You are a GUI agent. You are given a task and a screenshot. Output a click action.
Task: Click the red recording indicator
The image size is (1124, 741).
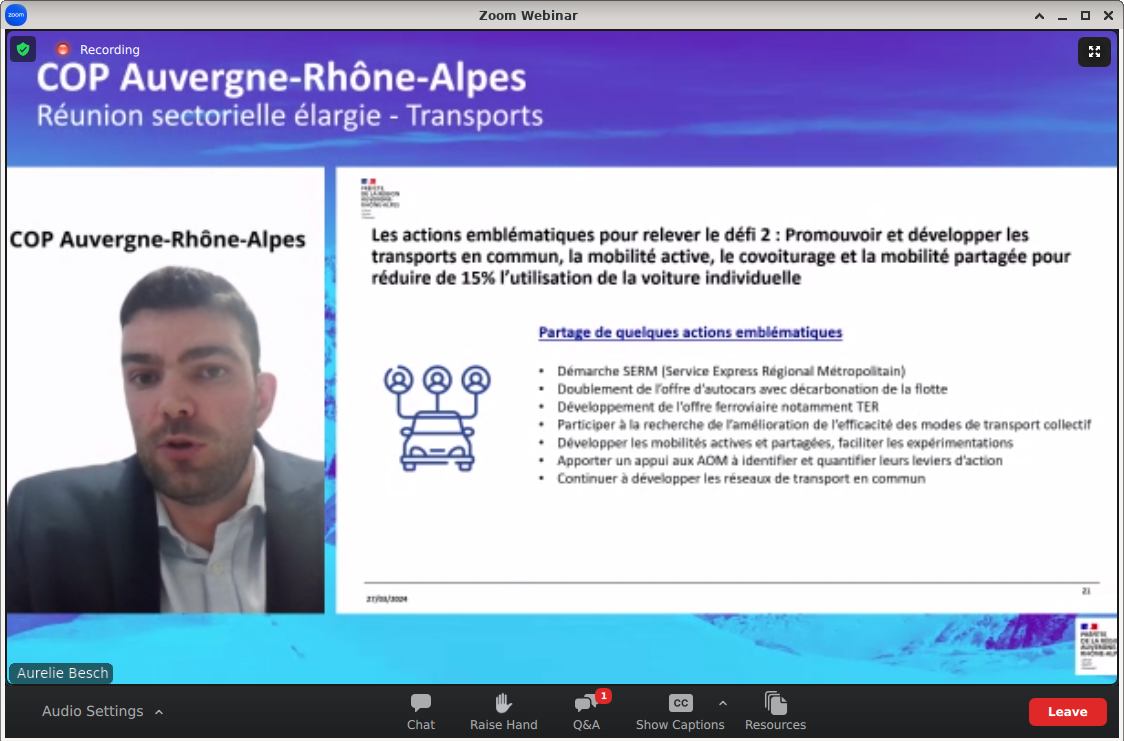(x=63, y=49)
